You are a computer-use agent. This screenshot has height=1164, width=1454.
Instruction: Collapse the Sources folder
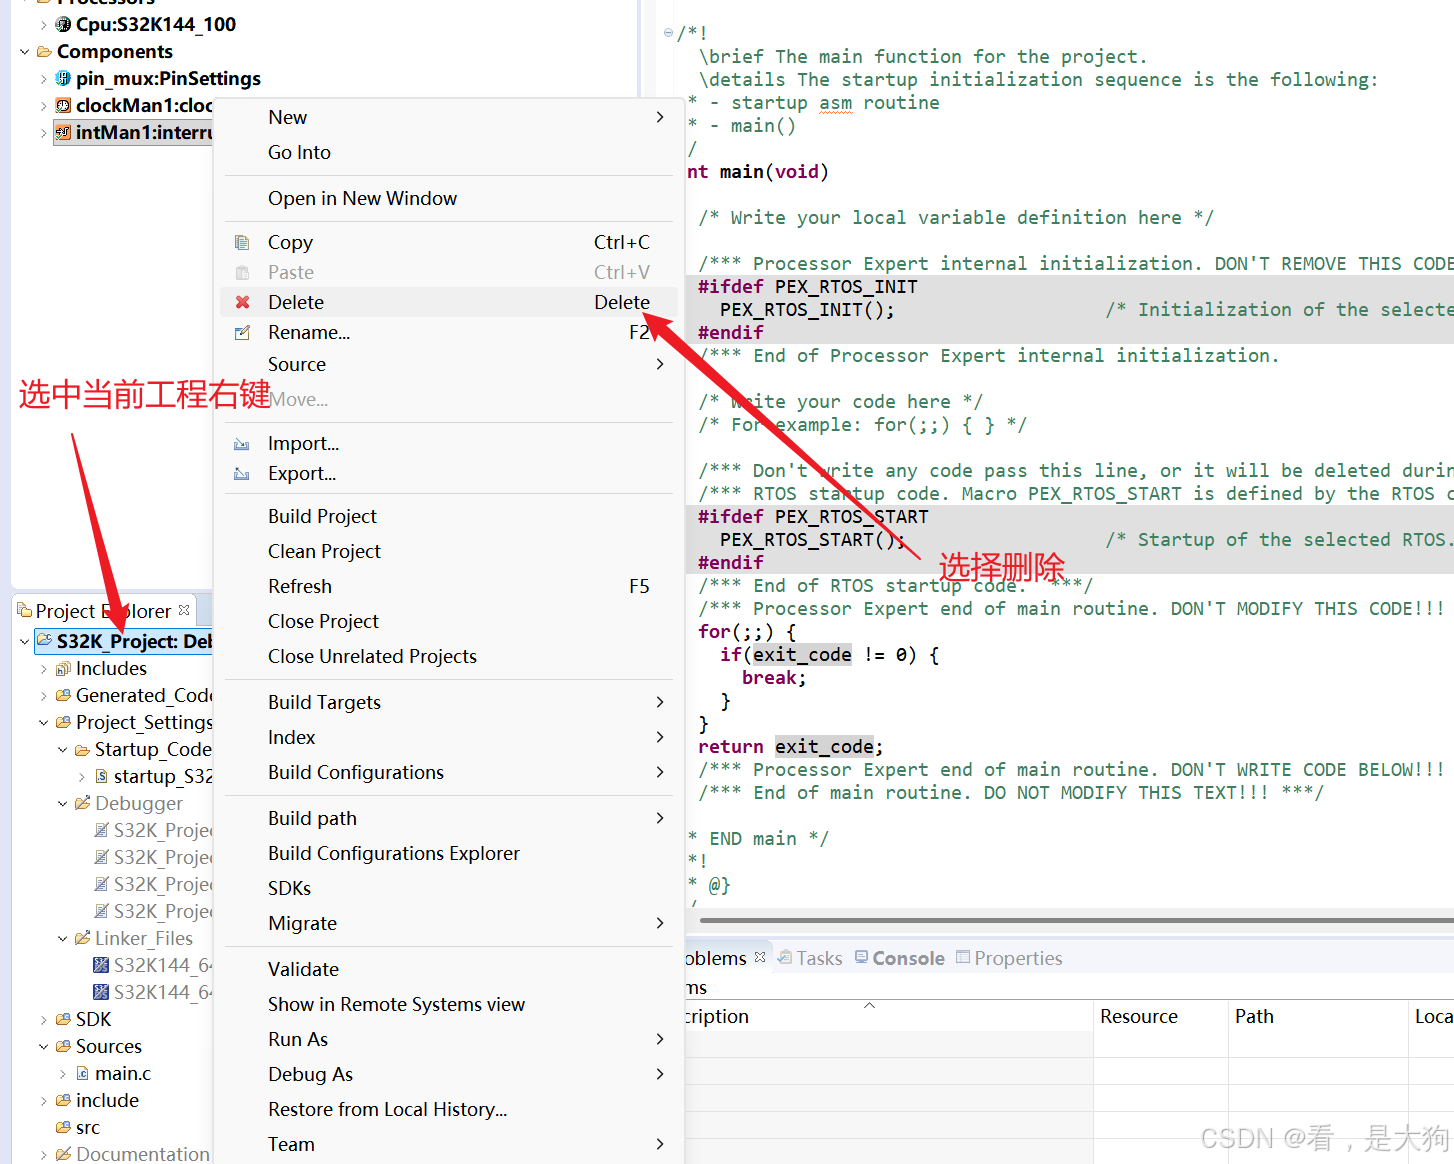(43, 1046)
